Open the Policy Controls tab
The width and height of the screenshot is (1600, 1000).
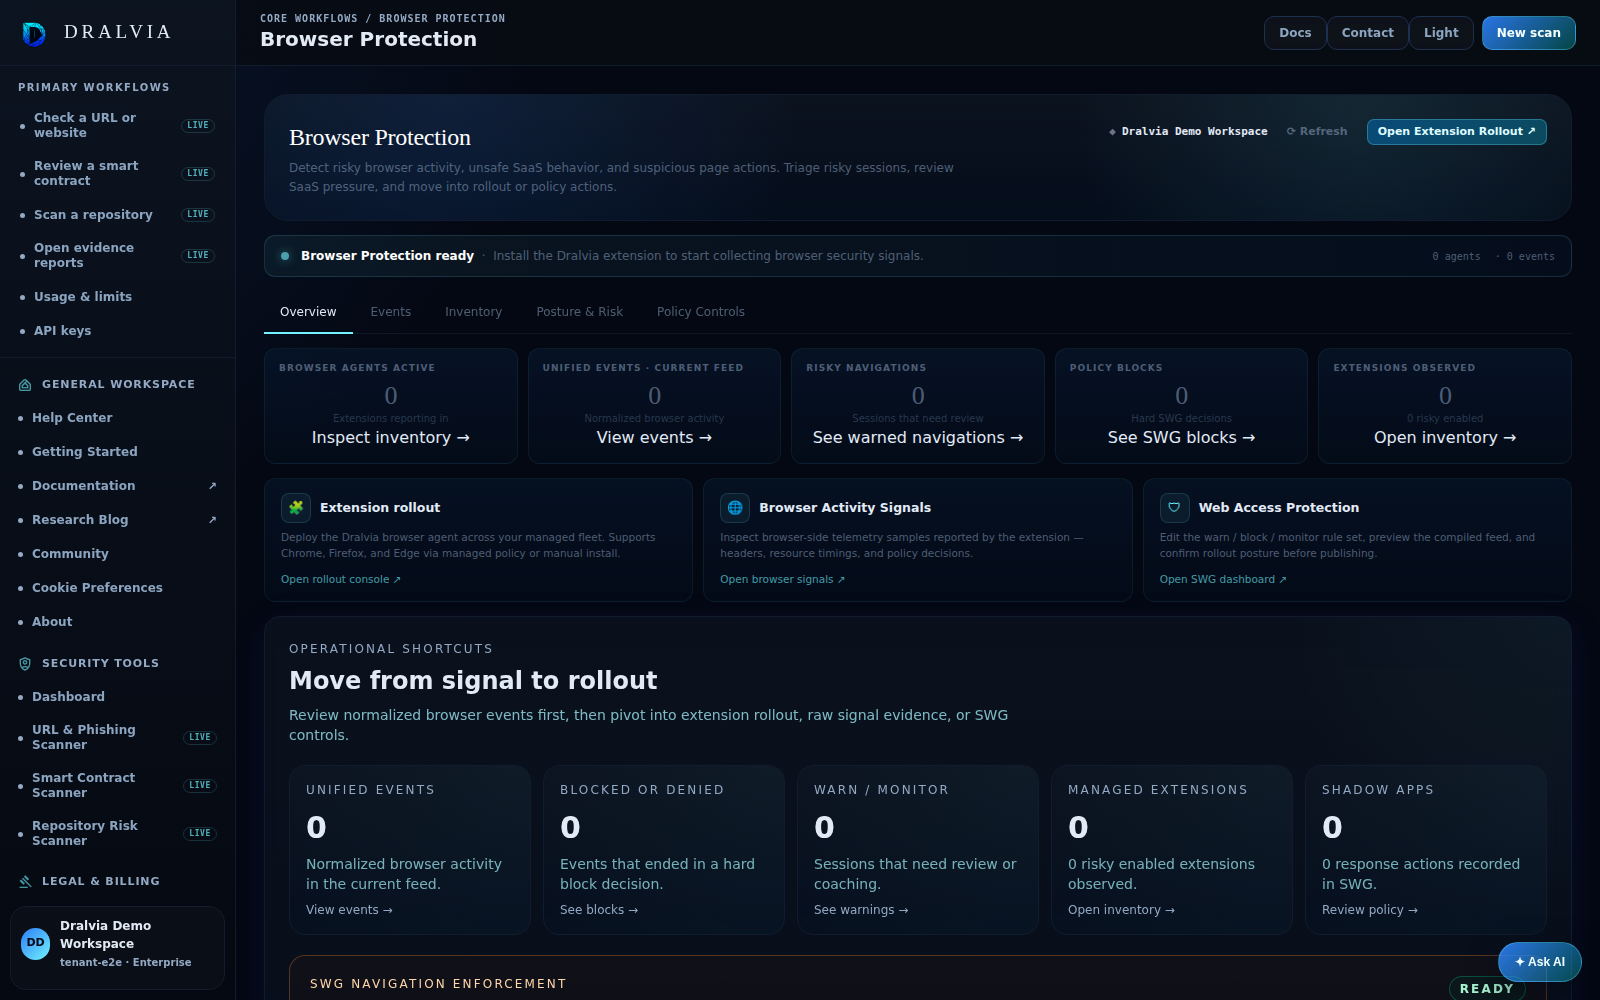coord(700,312)
